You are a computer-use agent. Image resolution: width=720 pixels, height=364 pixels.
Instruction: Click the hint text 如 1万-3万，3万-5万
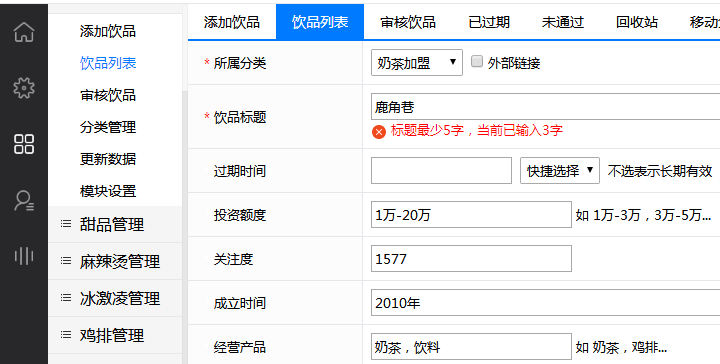pyautogui.click(x=643, y=215)
